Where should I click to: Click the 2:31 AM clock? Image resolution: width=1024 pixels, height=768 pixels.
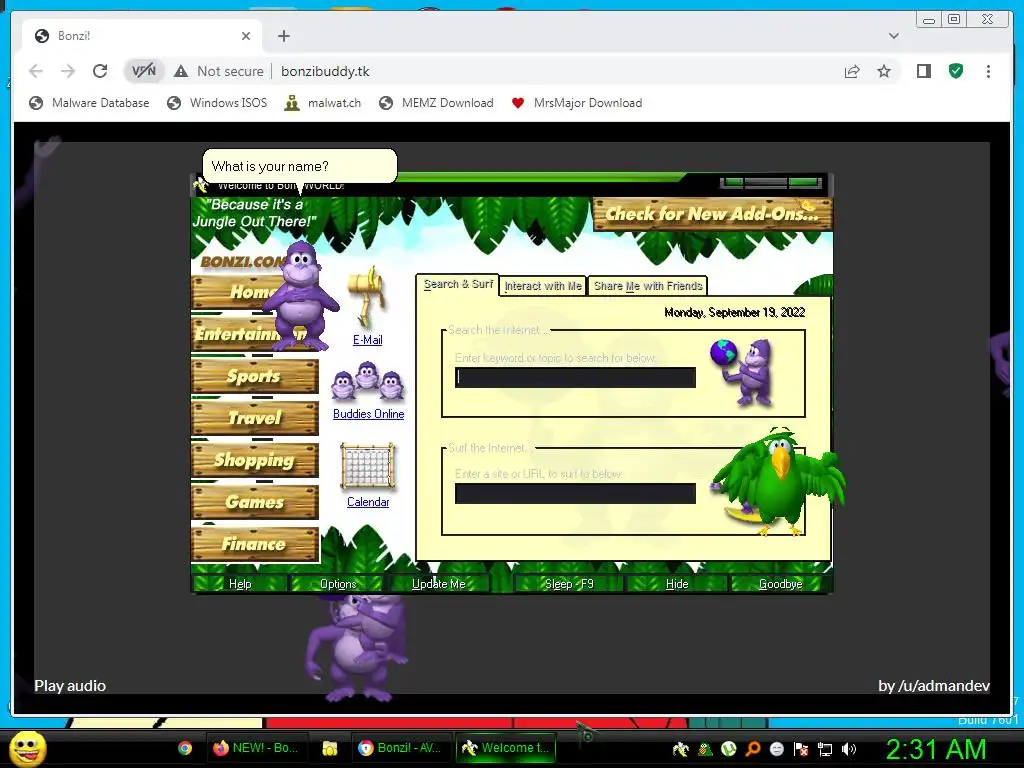(936, 749)
